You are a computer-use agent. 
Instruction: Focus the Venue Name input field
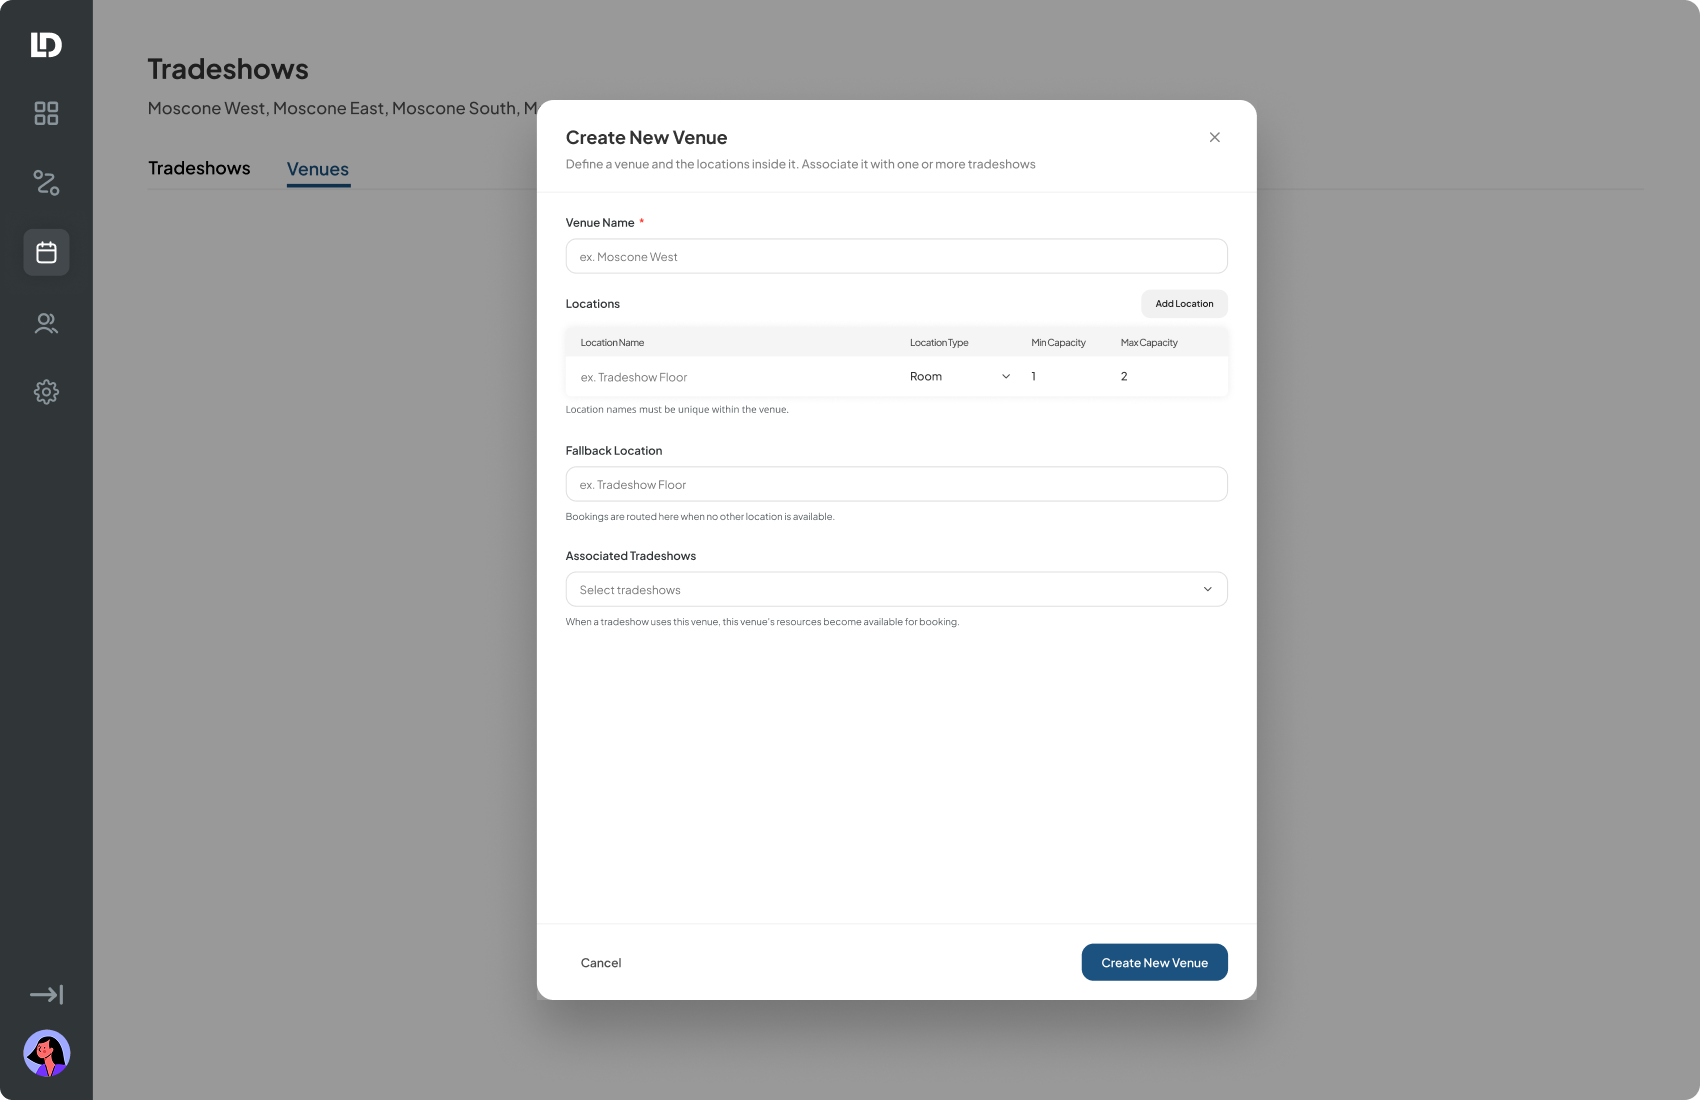click(x=896, y=256)
